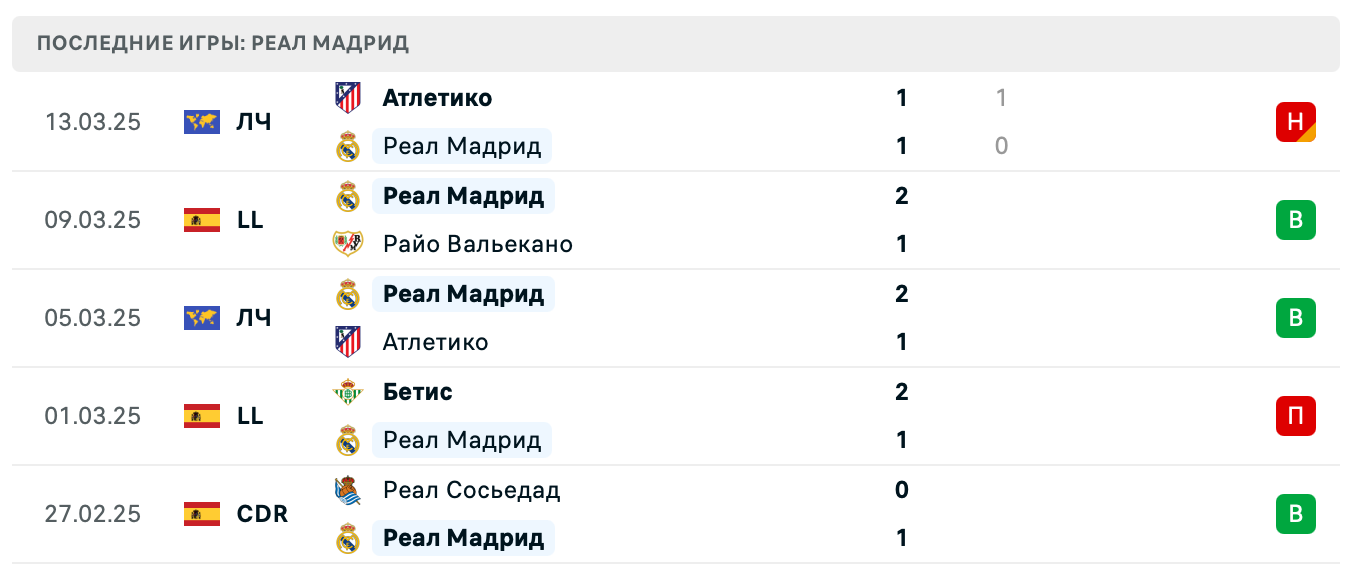The height and width of the screenshot is (576, 1354).
Task: Click the European flag icon beside ЛЧ on 13.03.25
Action: [x=202, y=121]
